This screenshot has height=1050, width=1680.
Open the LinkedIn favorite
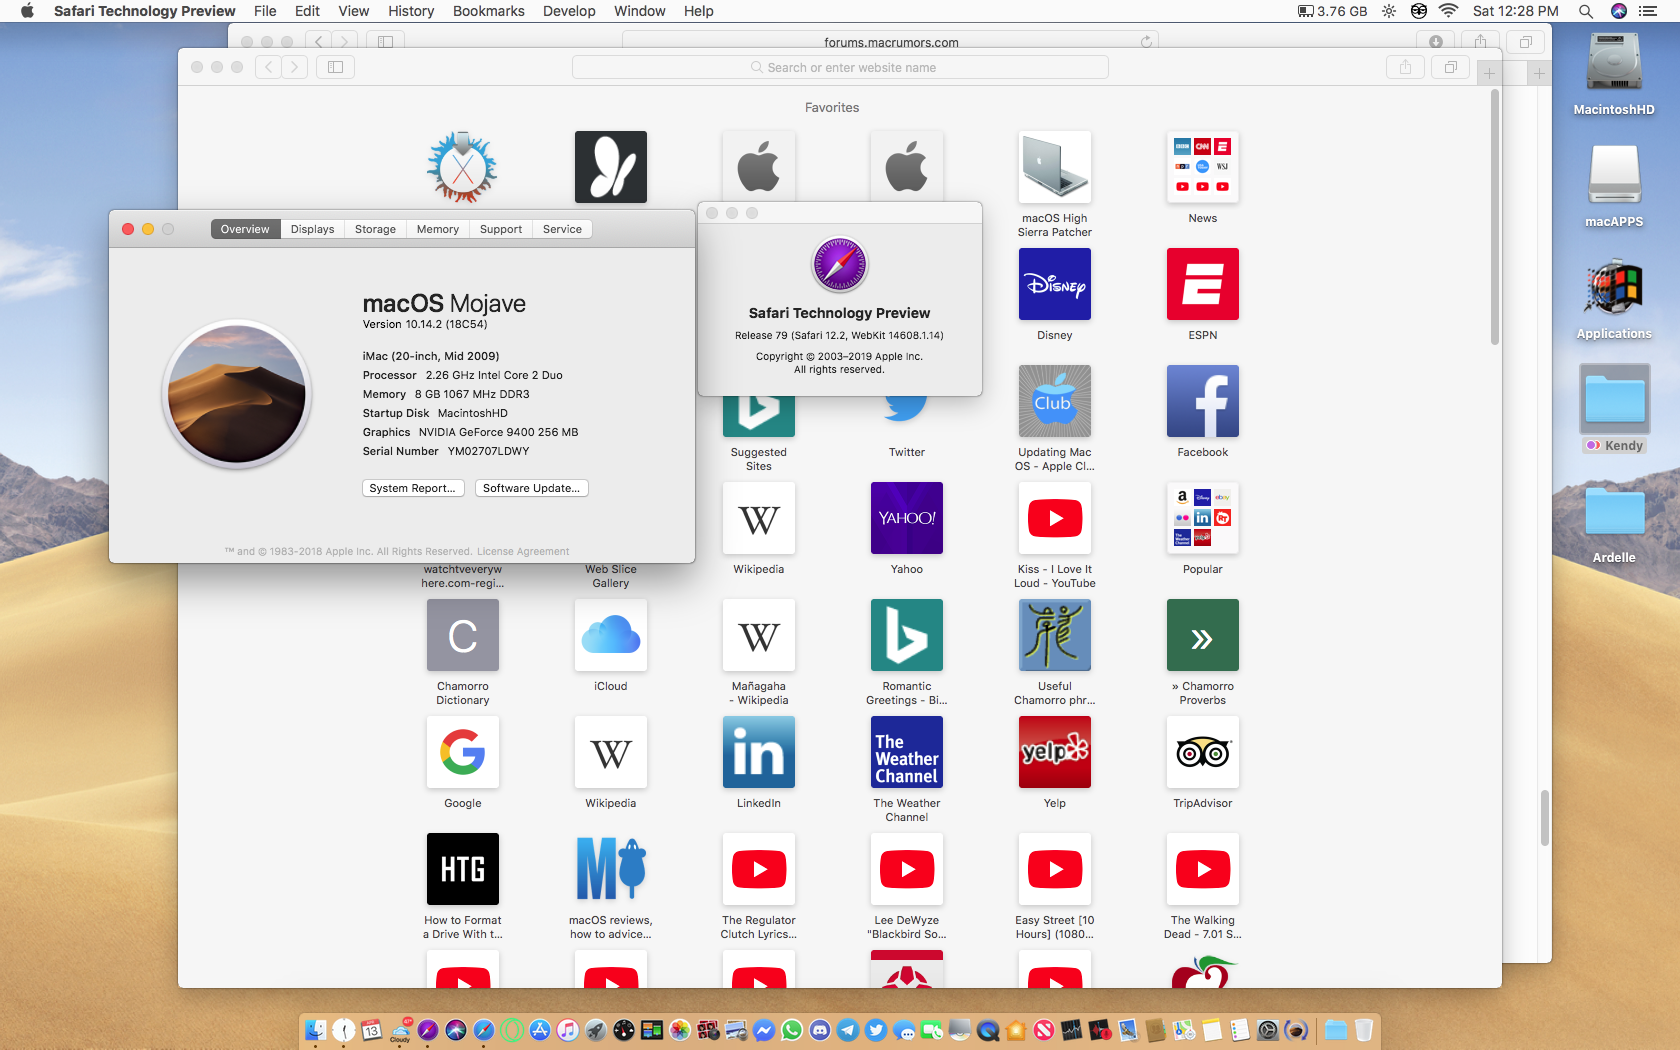758,752
